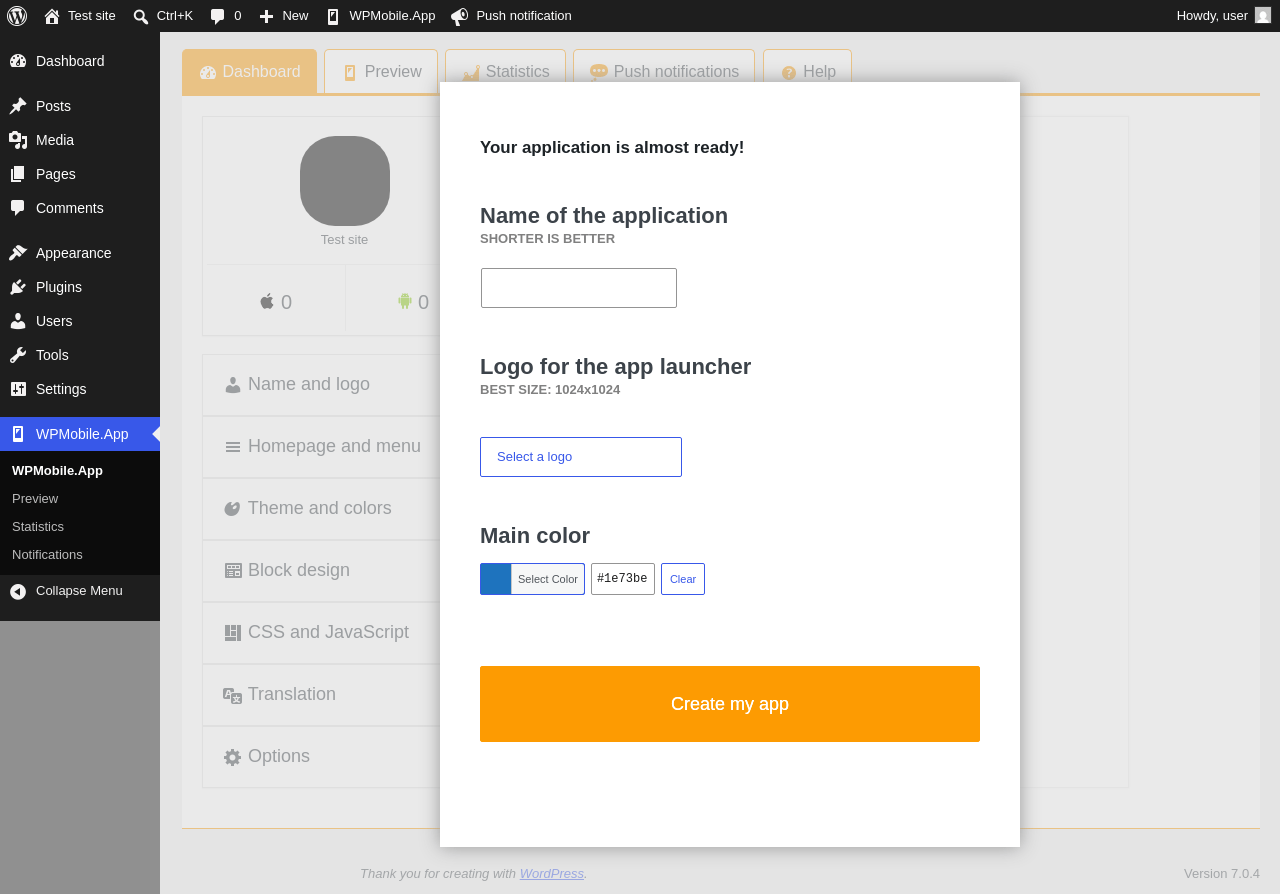Go to Posts in the sidebar
The height and width of the screenshot is (894, 1280).
[x=80, y=106]
